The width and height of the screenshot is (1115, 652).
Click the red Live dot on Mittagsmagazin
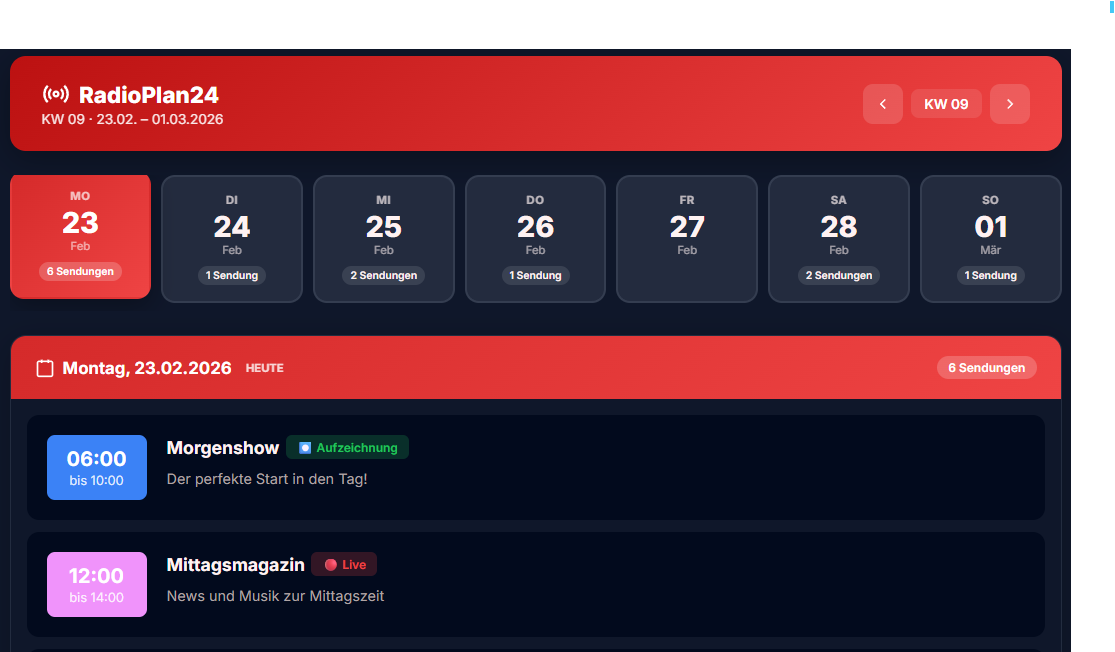click(x=330, y=565)
